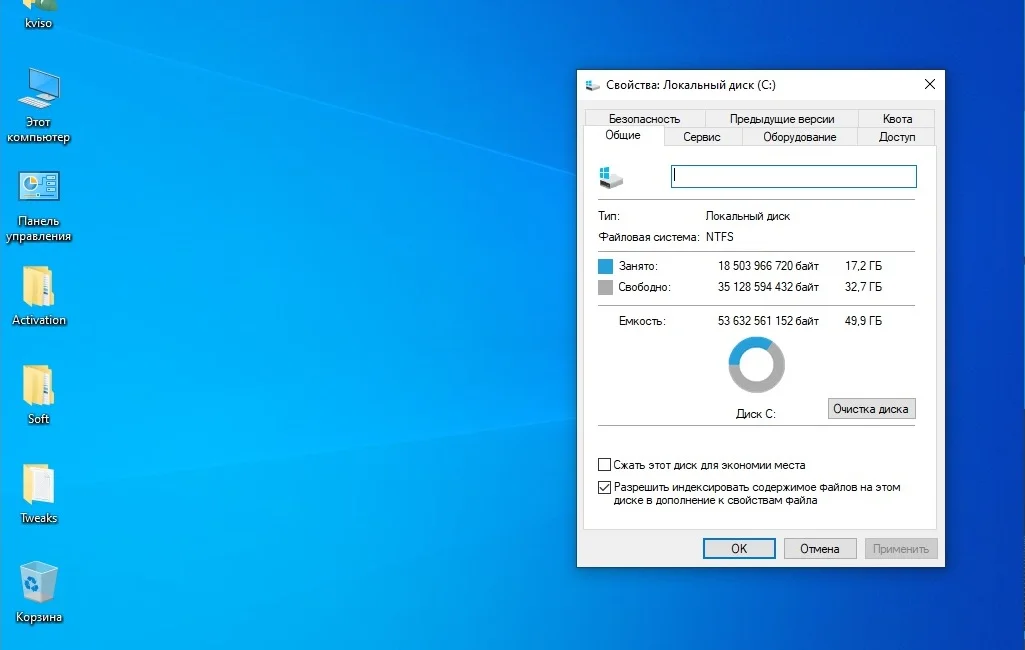Select the Доступ tab
Viewport: 1025px width, 650px height.
click(x=897, y=137)
